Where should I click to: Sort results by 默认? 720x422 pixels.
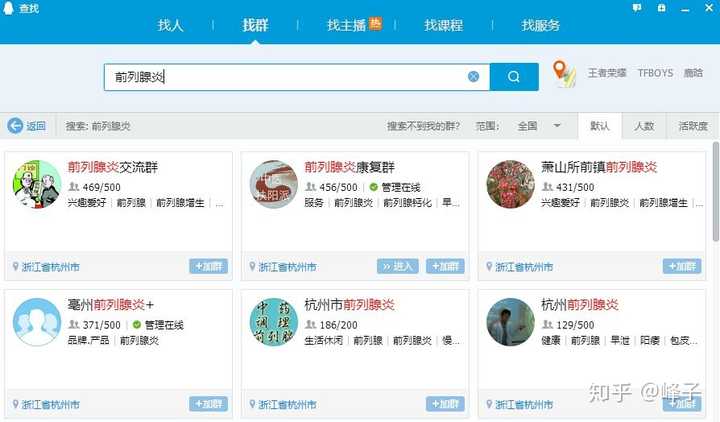(600, 126)
